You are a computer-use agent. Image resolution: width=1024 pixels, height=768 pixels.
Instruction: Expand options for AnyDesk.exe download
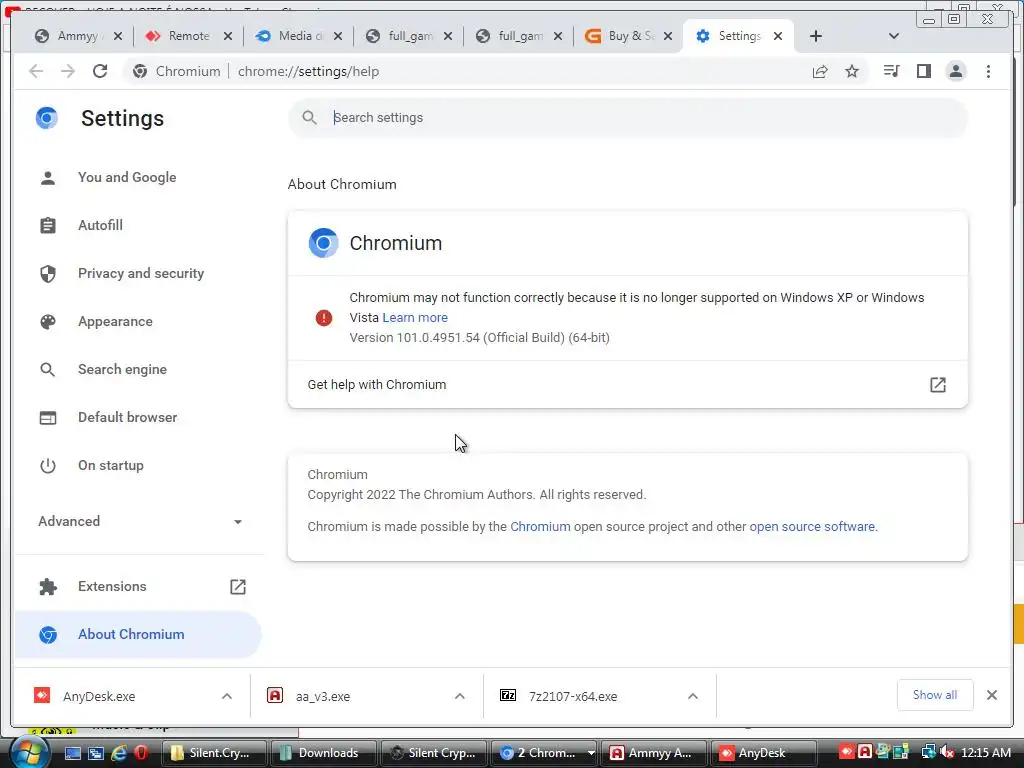click(x=227, y=696)
